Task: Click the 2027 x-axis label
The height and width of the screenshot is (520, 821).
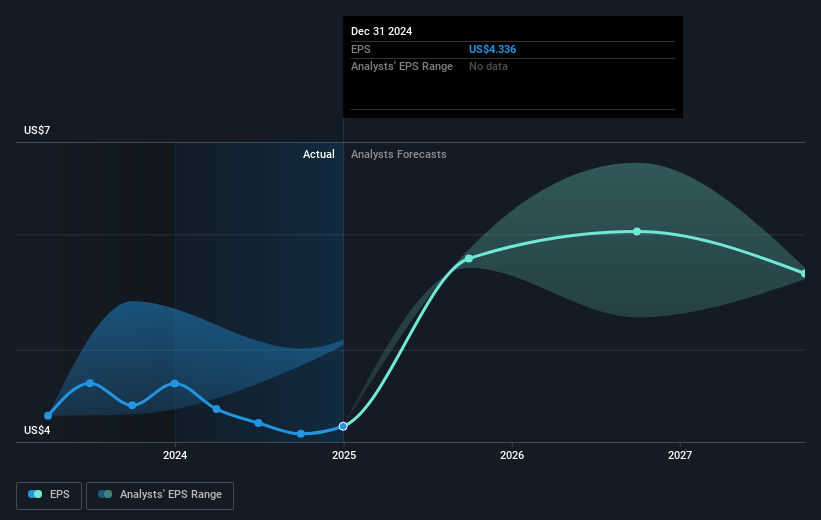Action: (x=680, y=455)
